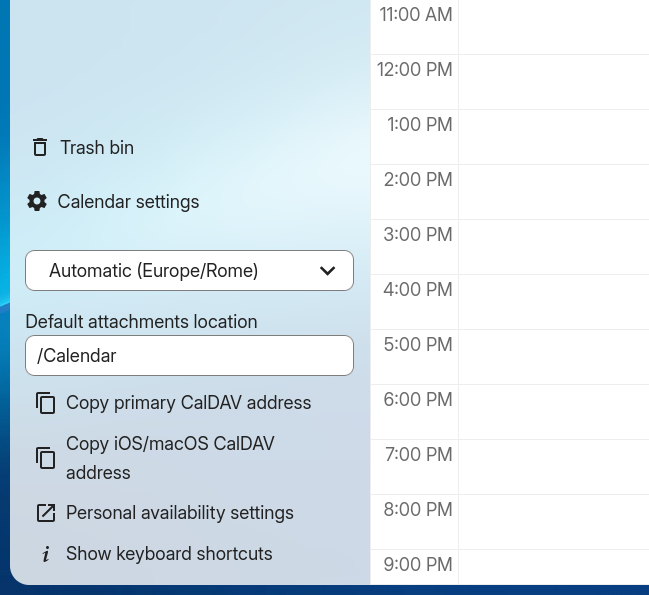Create an event at the 4:00 PM slot
This screenshot has height=595, width=649.
pos(553,302)
